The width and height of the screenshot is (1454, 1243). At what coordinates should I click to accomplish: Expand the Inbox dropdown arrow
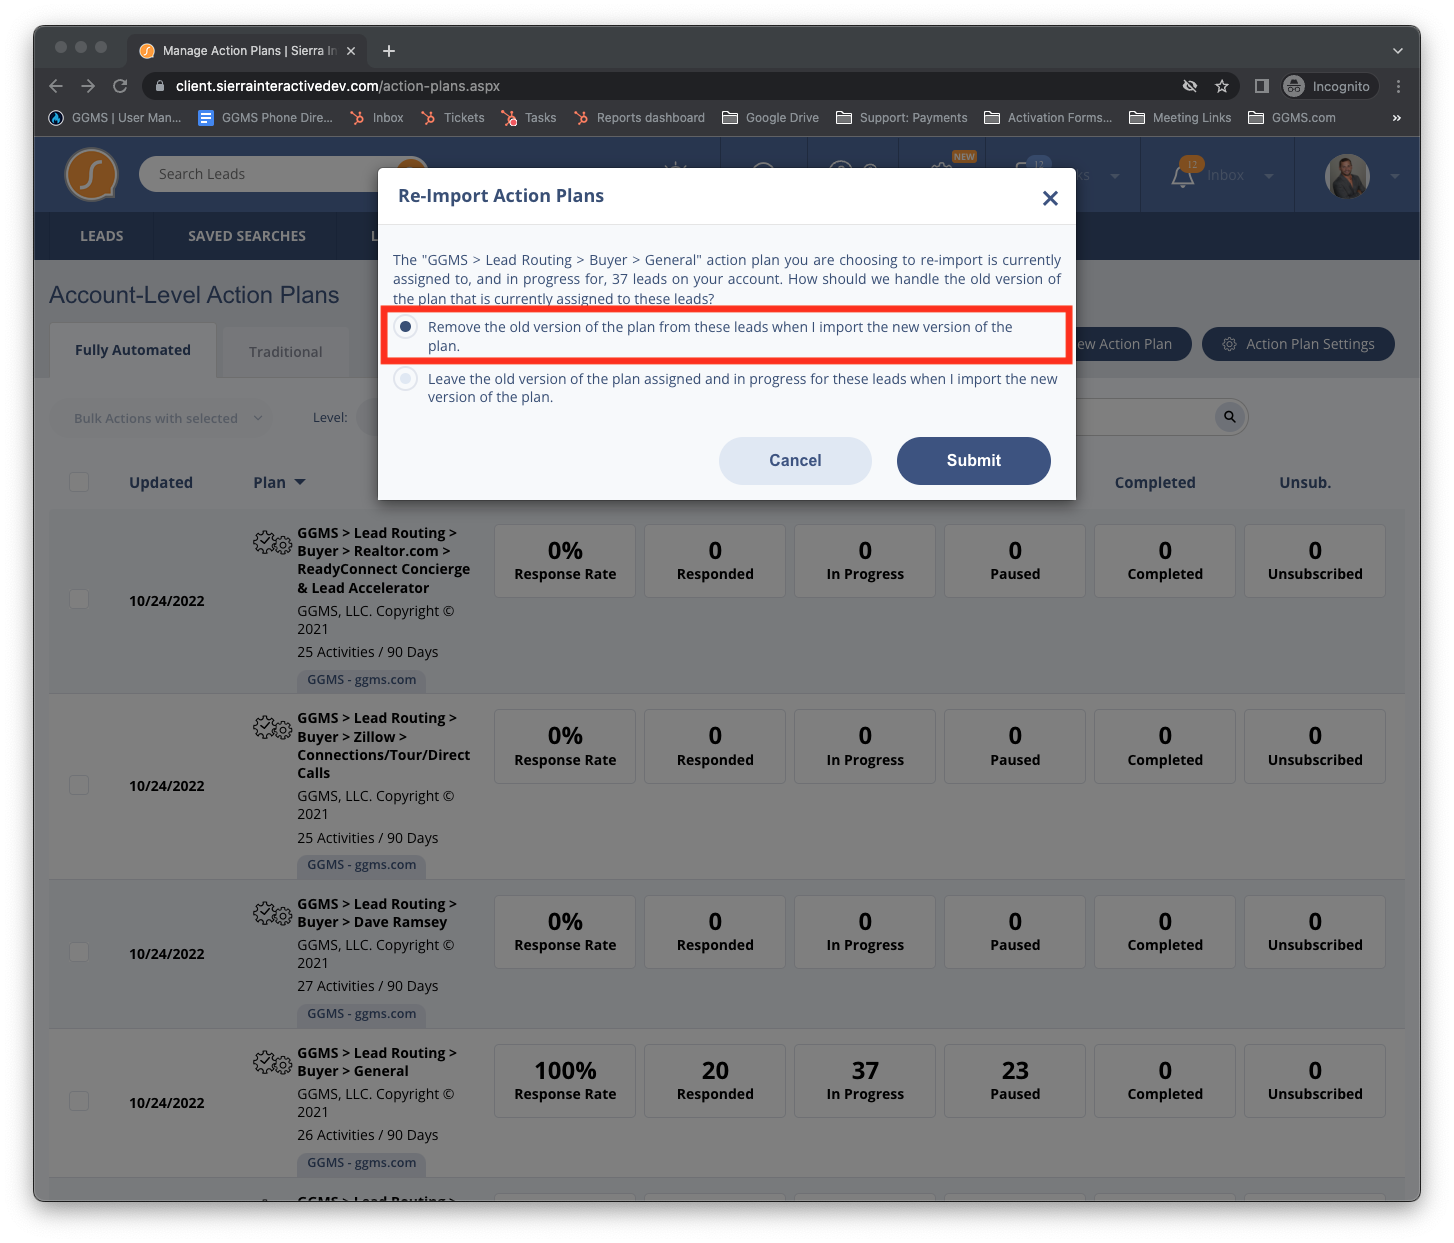1269,176
